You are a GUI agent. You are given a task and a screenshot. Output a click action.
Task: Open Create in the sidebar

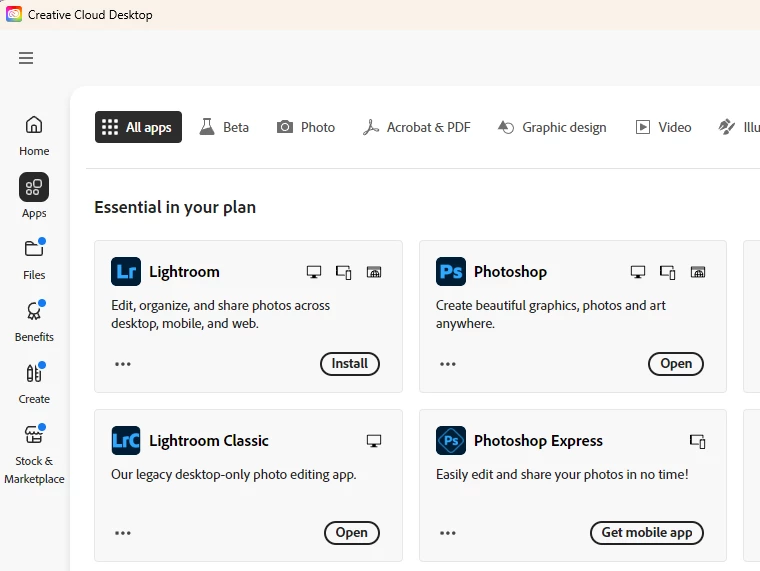(x=34, y=383)
